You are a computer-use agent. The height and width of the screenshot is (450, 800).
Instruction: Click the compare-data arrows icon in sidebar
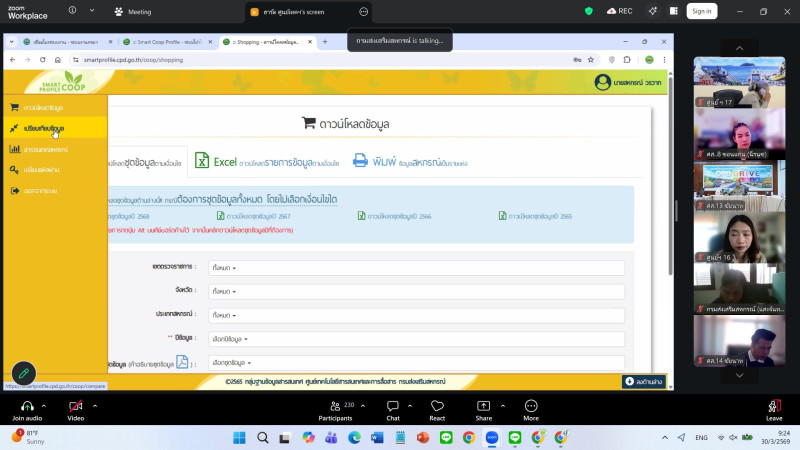tap(14, 128)
